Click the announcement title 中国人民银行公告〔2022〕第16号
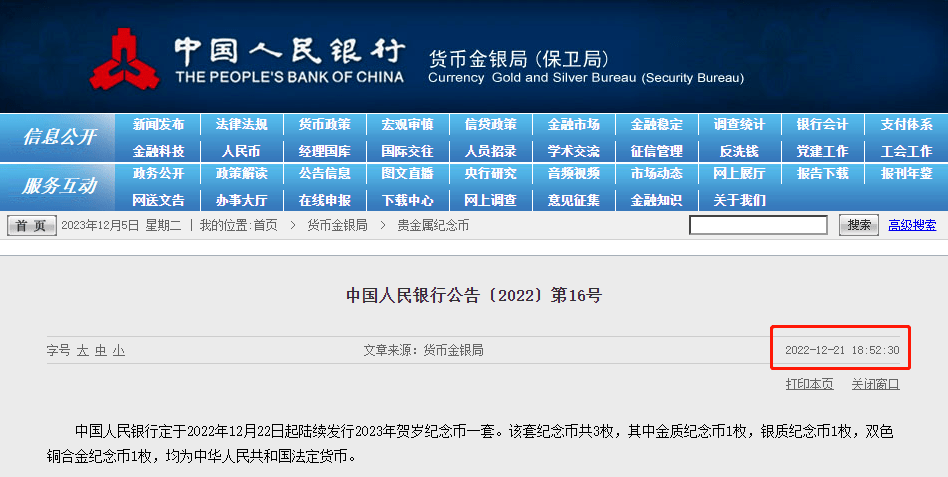Viewport: 948px width, 477px height. pos(474,296)
